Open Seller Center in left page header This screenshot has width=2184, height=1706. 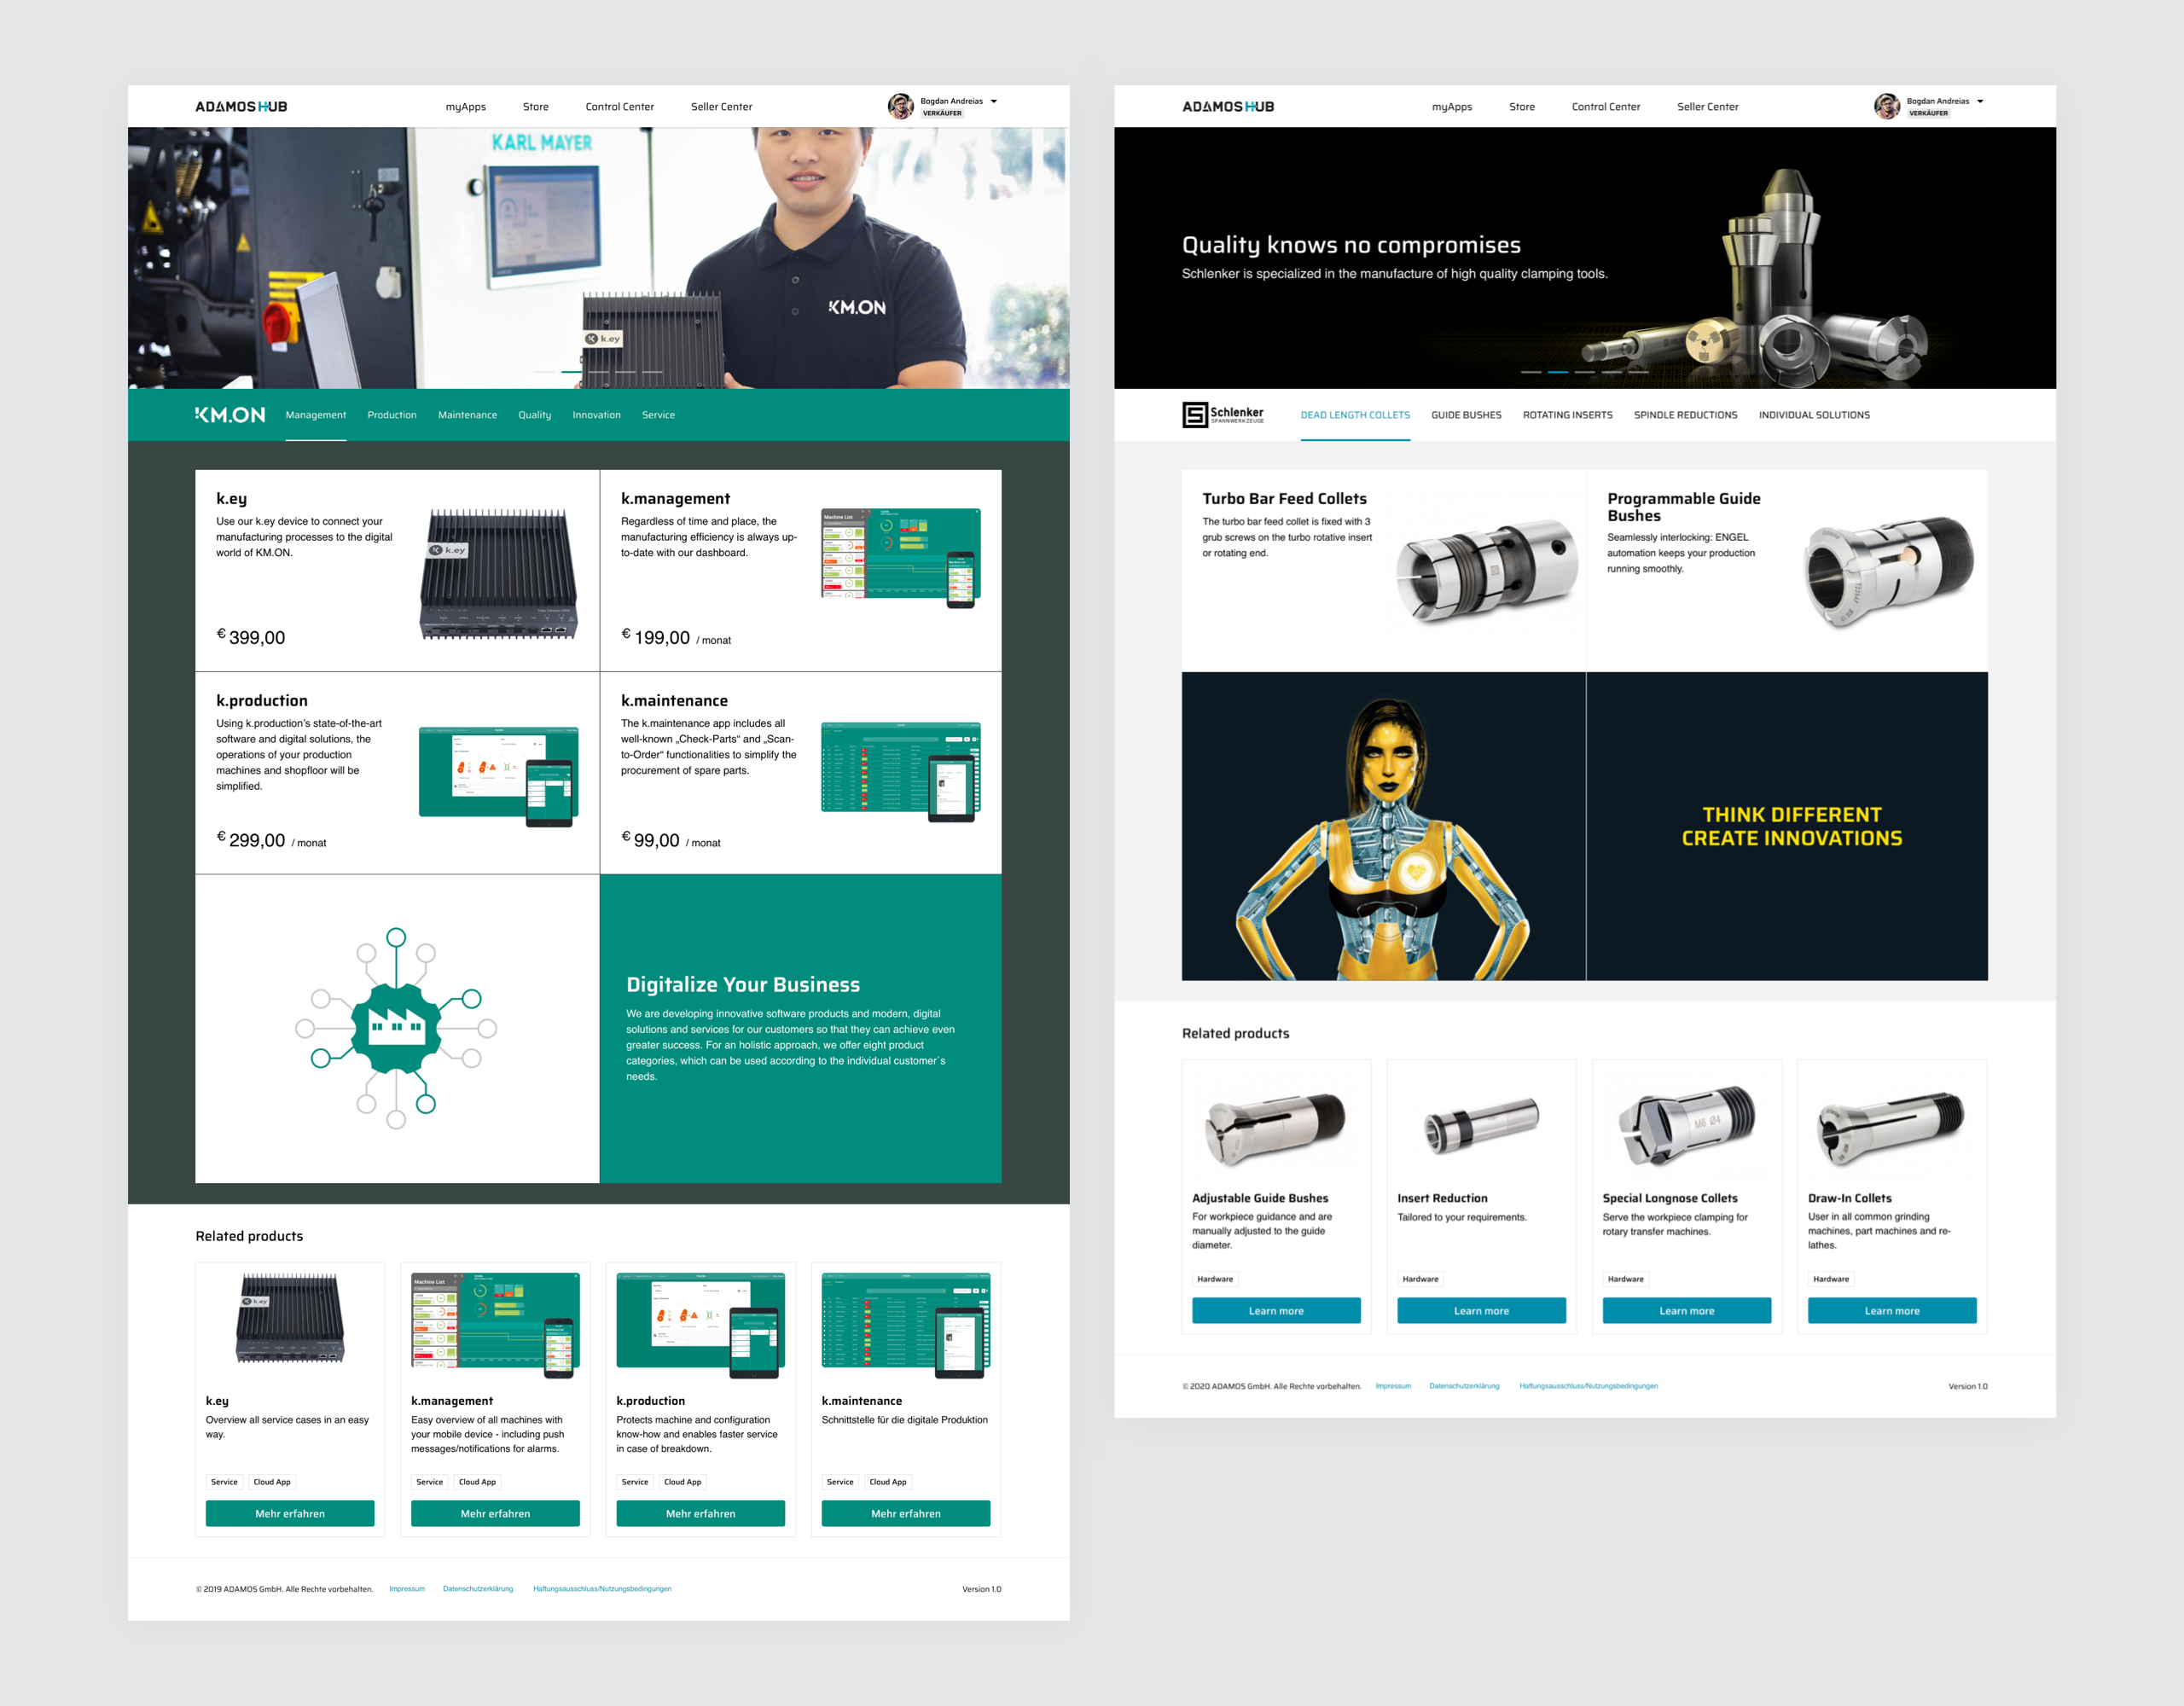coord(722,107)
